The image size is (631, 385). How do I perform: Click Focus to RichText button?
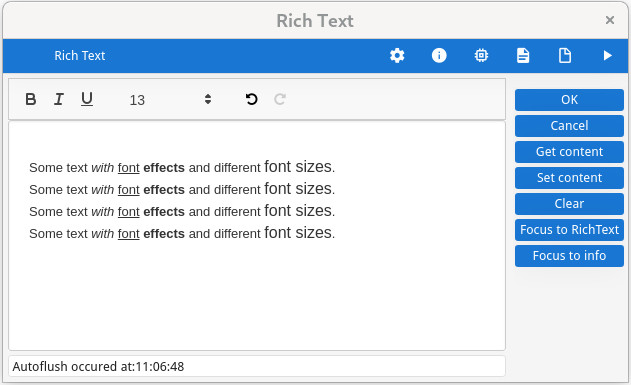pos(569,230)
